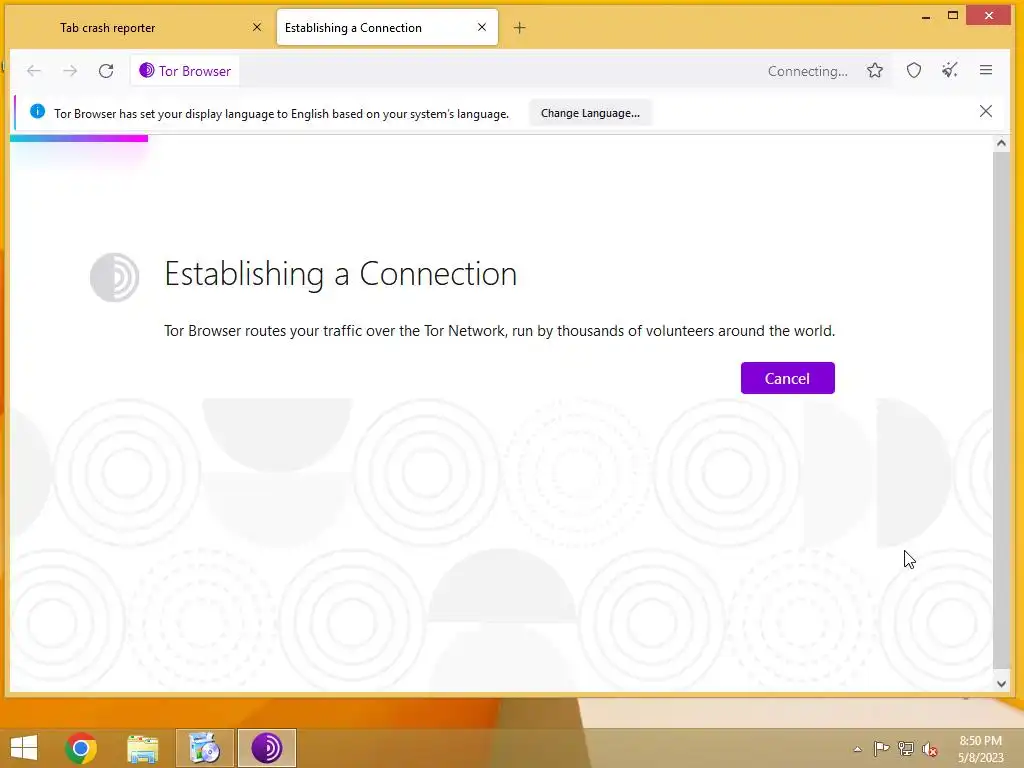The image size is (1024, 768).
Task: Minimize the Tor Browser window
Action: (925, 17)
